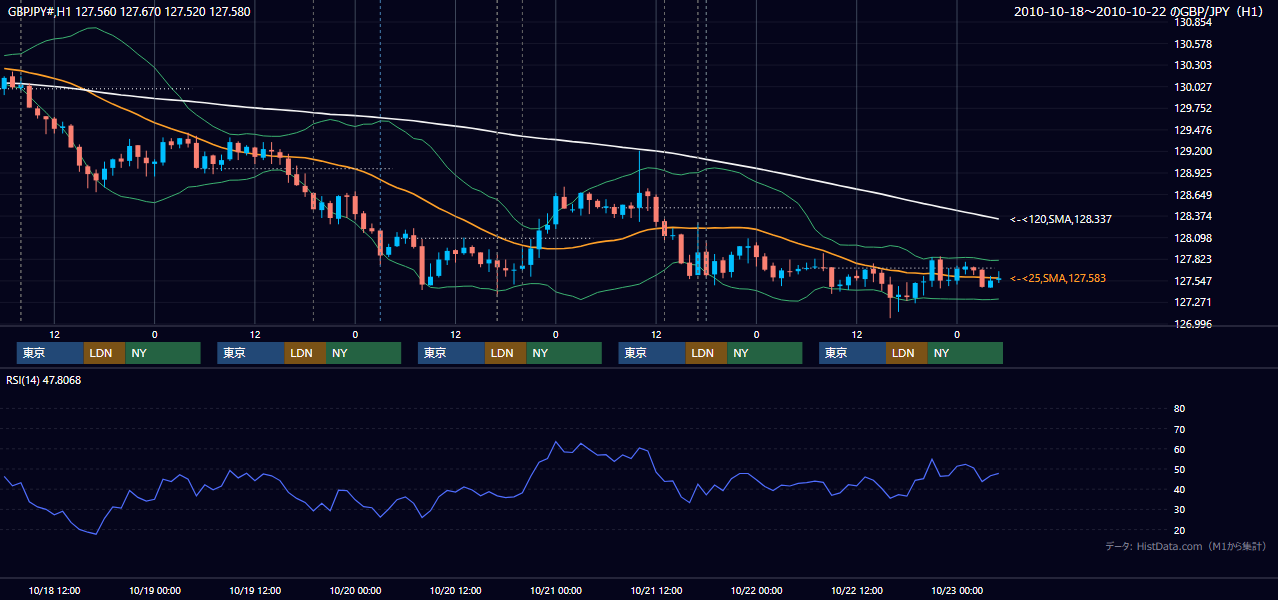1278x600 pixels.
Task: Click price axis value 128.374
Action: 1192,216
